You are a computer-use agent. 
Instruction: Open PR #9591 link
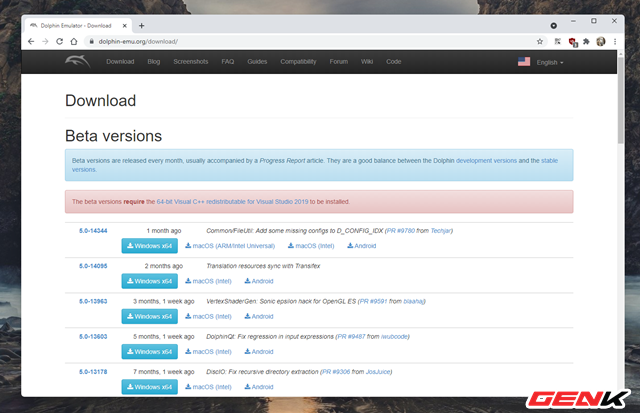[x=373, y=301]
